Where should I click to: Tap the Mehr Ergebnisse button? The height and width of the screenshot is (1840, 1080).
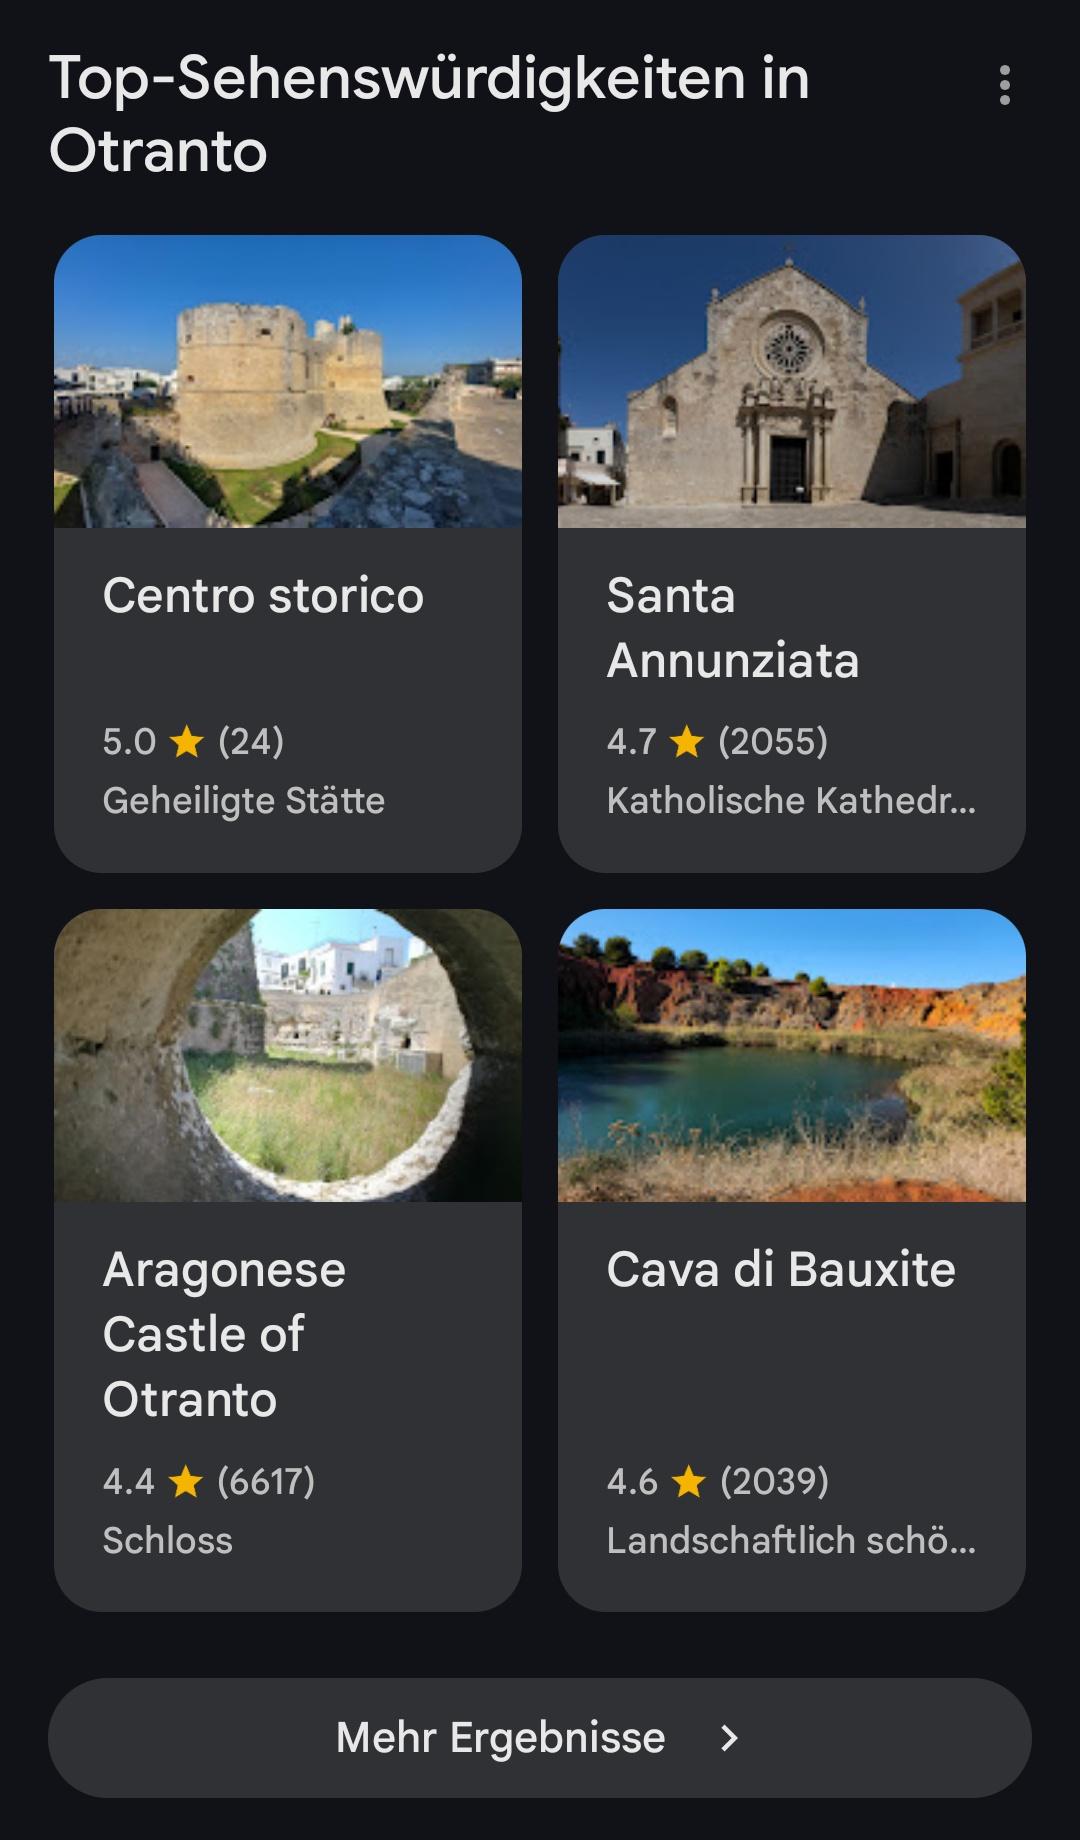click(539, 1738)
